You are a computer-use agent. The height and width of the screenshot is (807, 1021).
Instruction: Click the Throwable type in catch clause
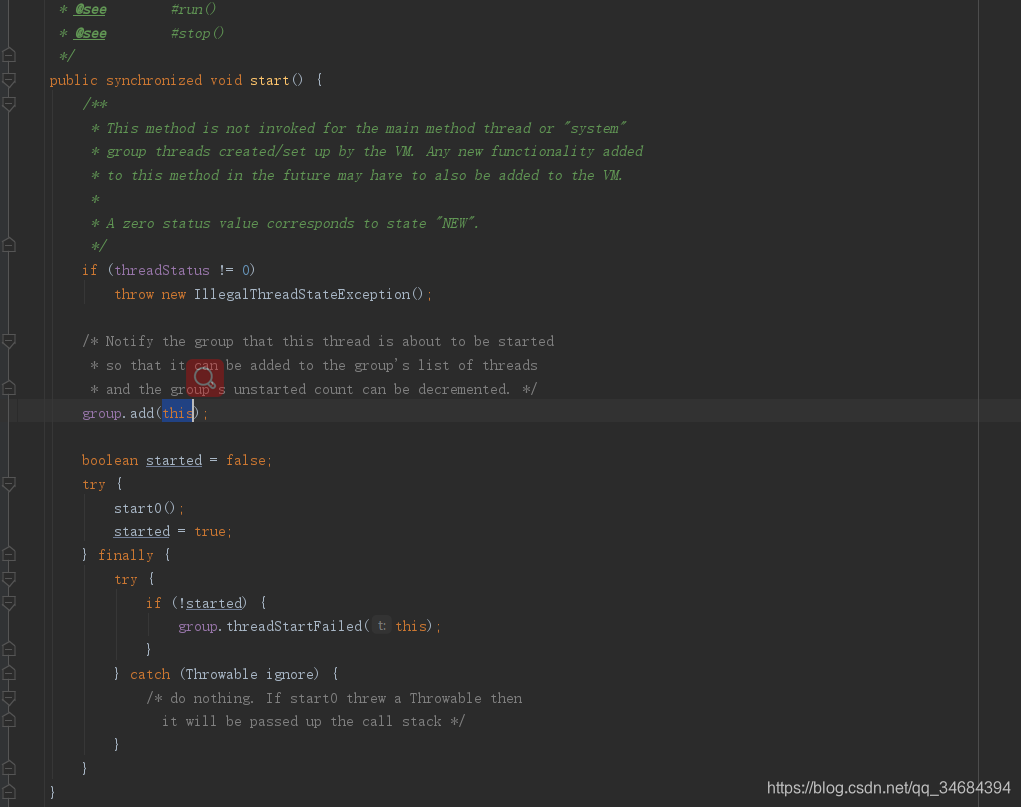coord(222,674)
